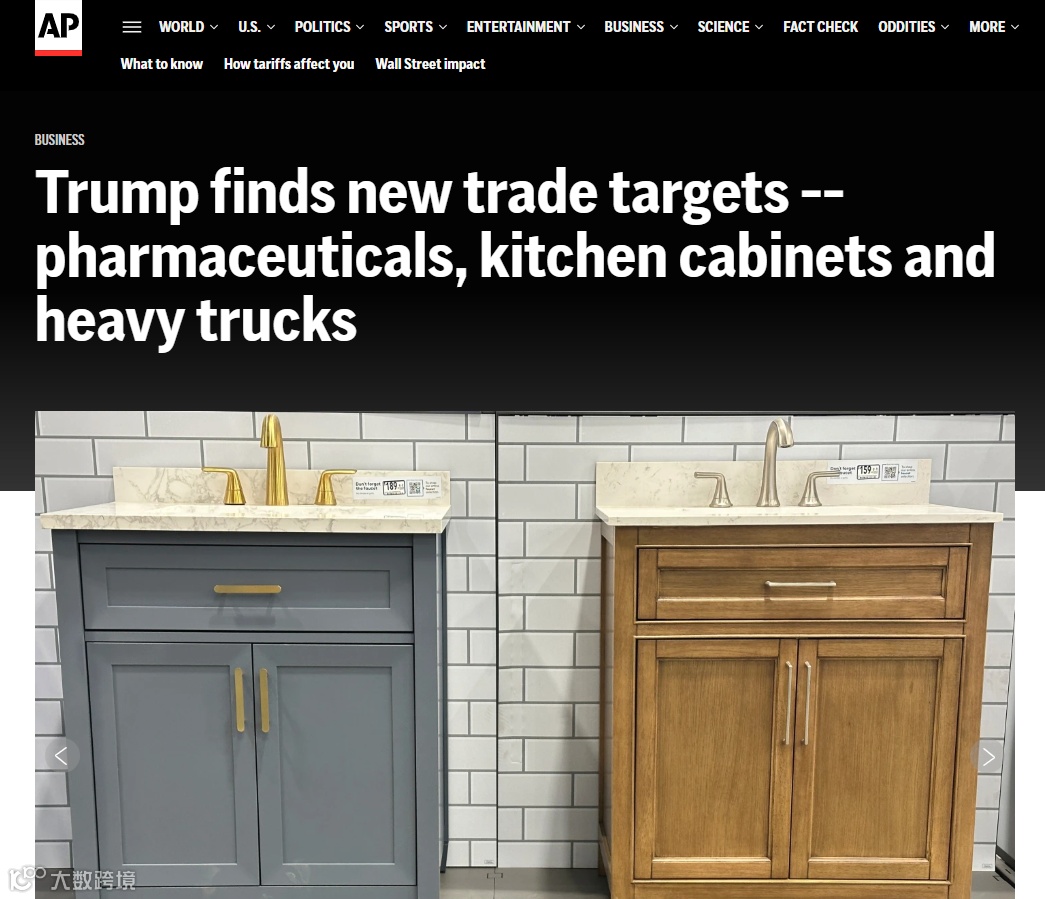Open the Fact Check section

point(820,27)
